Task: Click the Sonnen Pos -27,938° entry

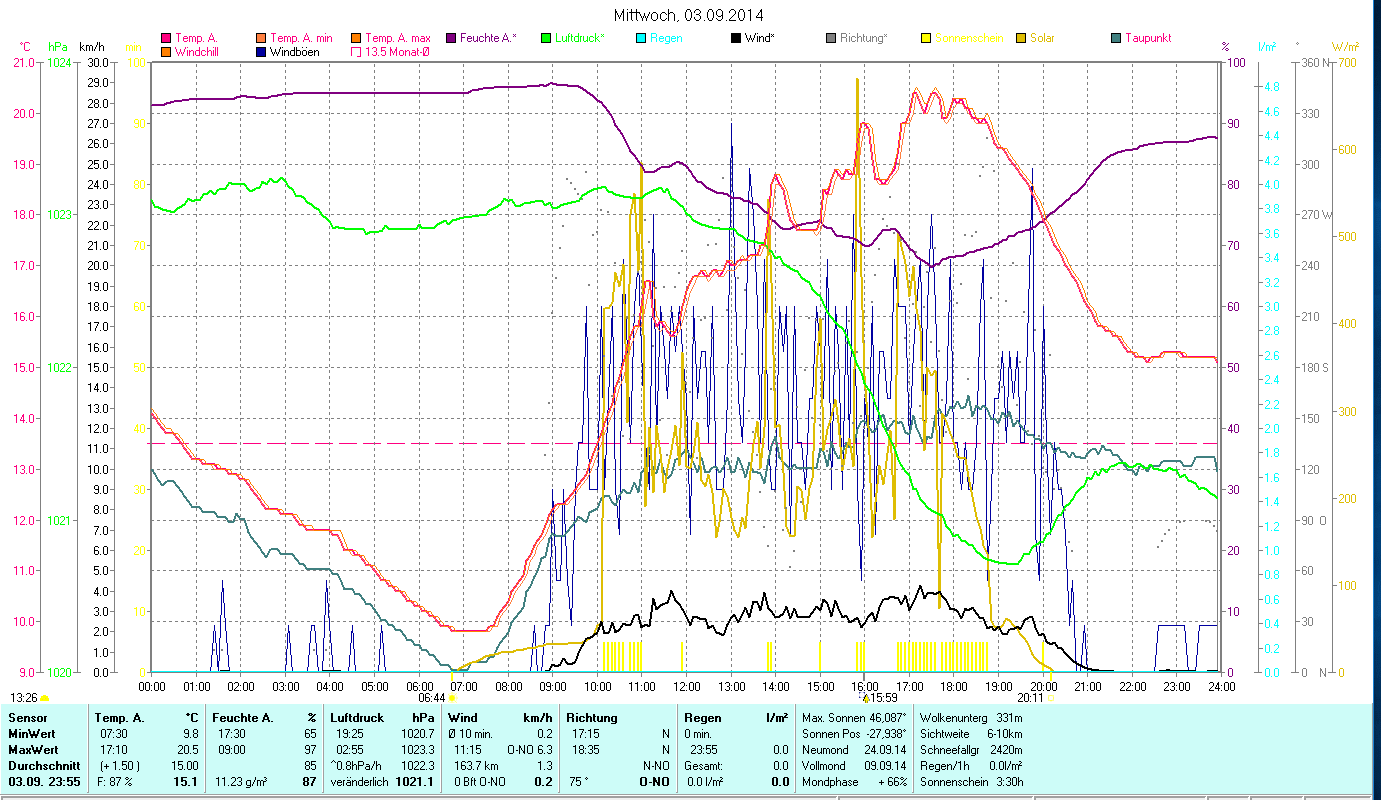Action: (853, 734)
